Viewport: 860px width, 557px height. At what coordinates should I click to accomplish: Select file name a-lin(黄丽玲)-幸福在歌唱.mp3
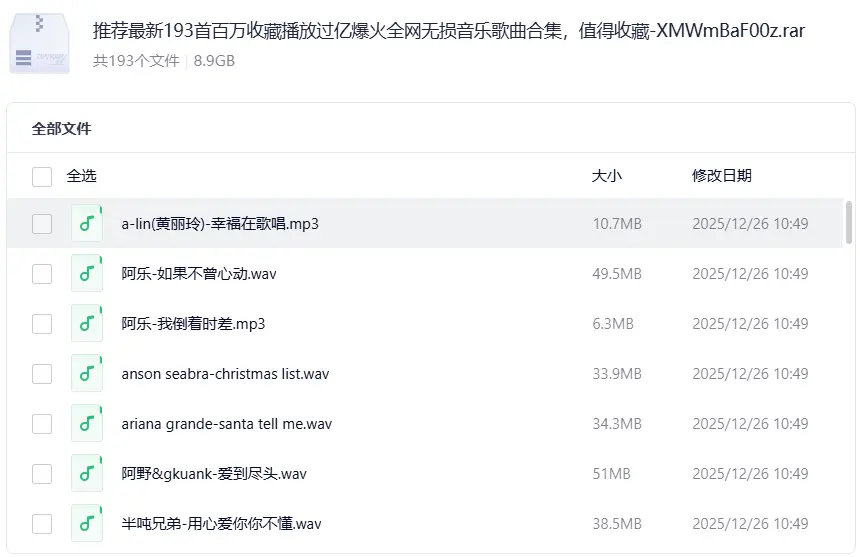click(x=220, y=224)
